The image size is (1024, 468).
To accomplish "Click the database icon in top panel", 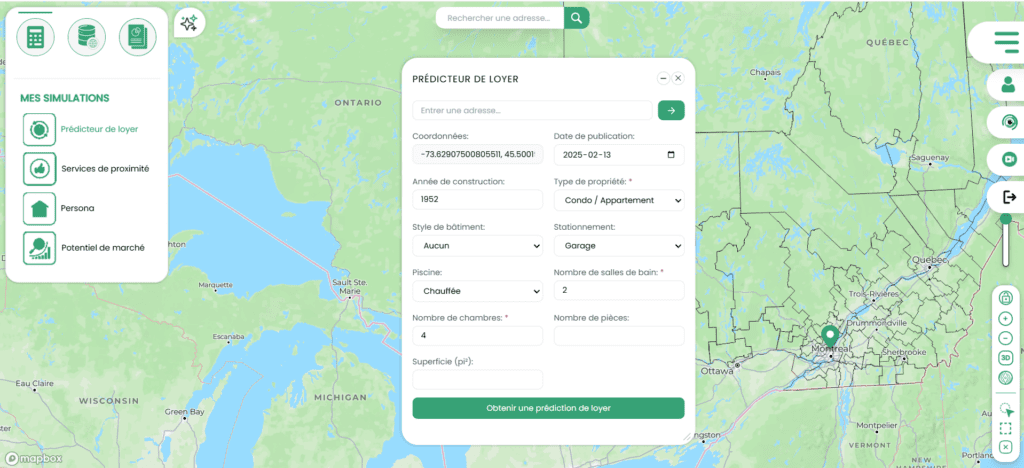I will coord(87,37).
